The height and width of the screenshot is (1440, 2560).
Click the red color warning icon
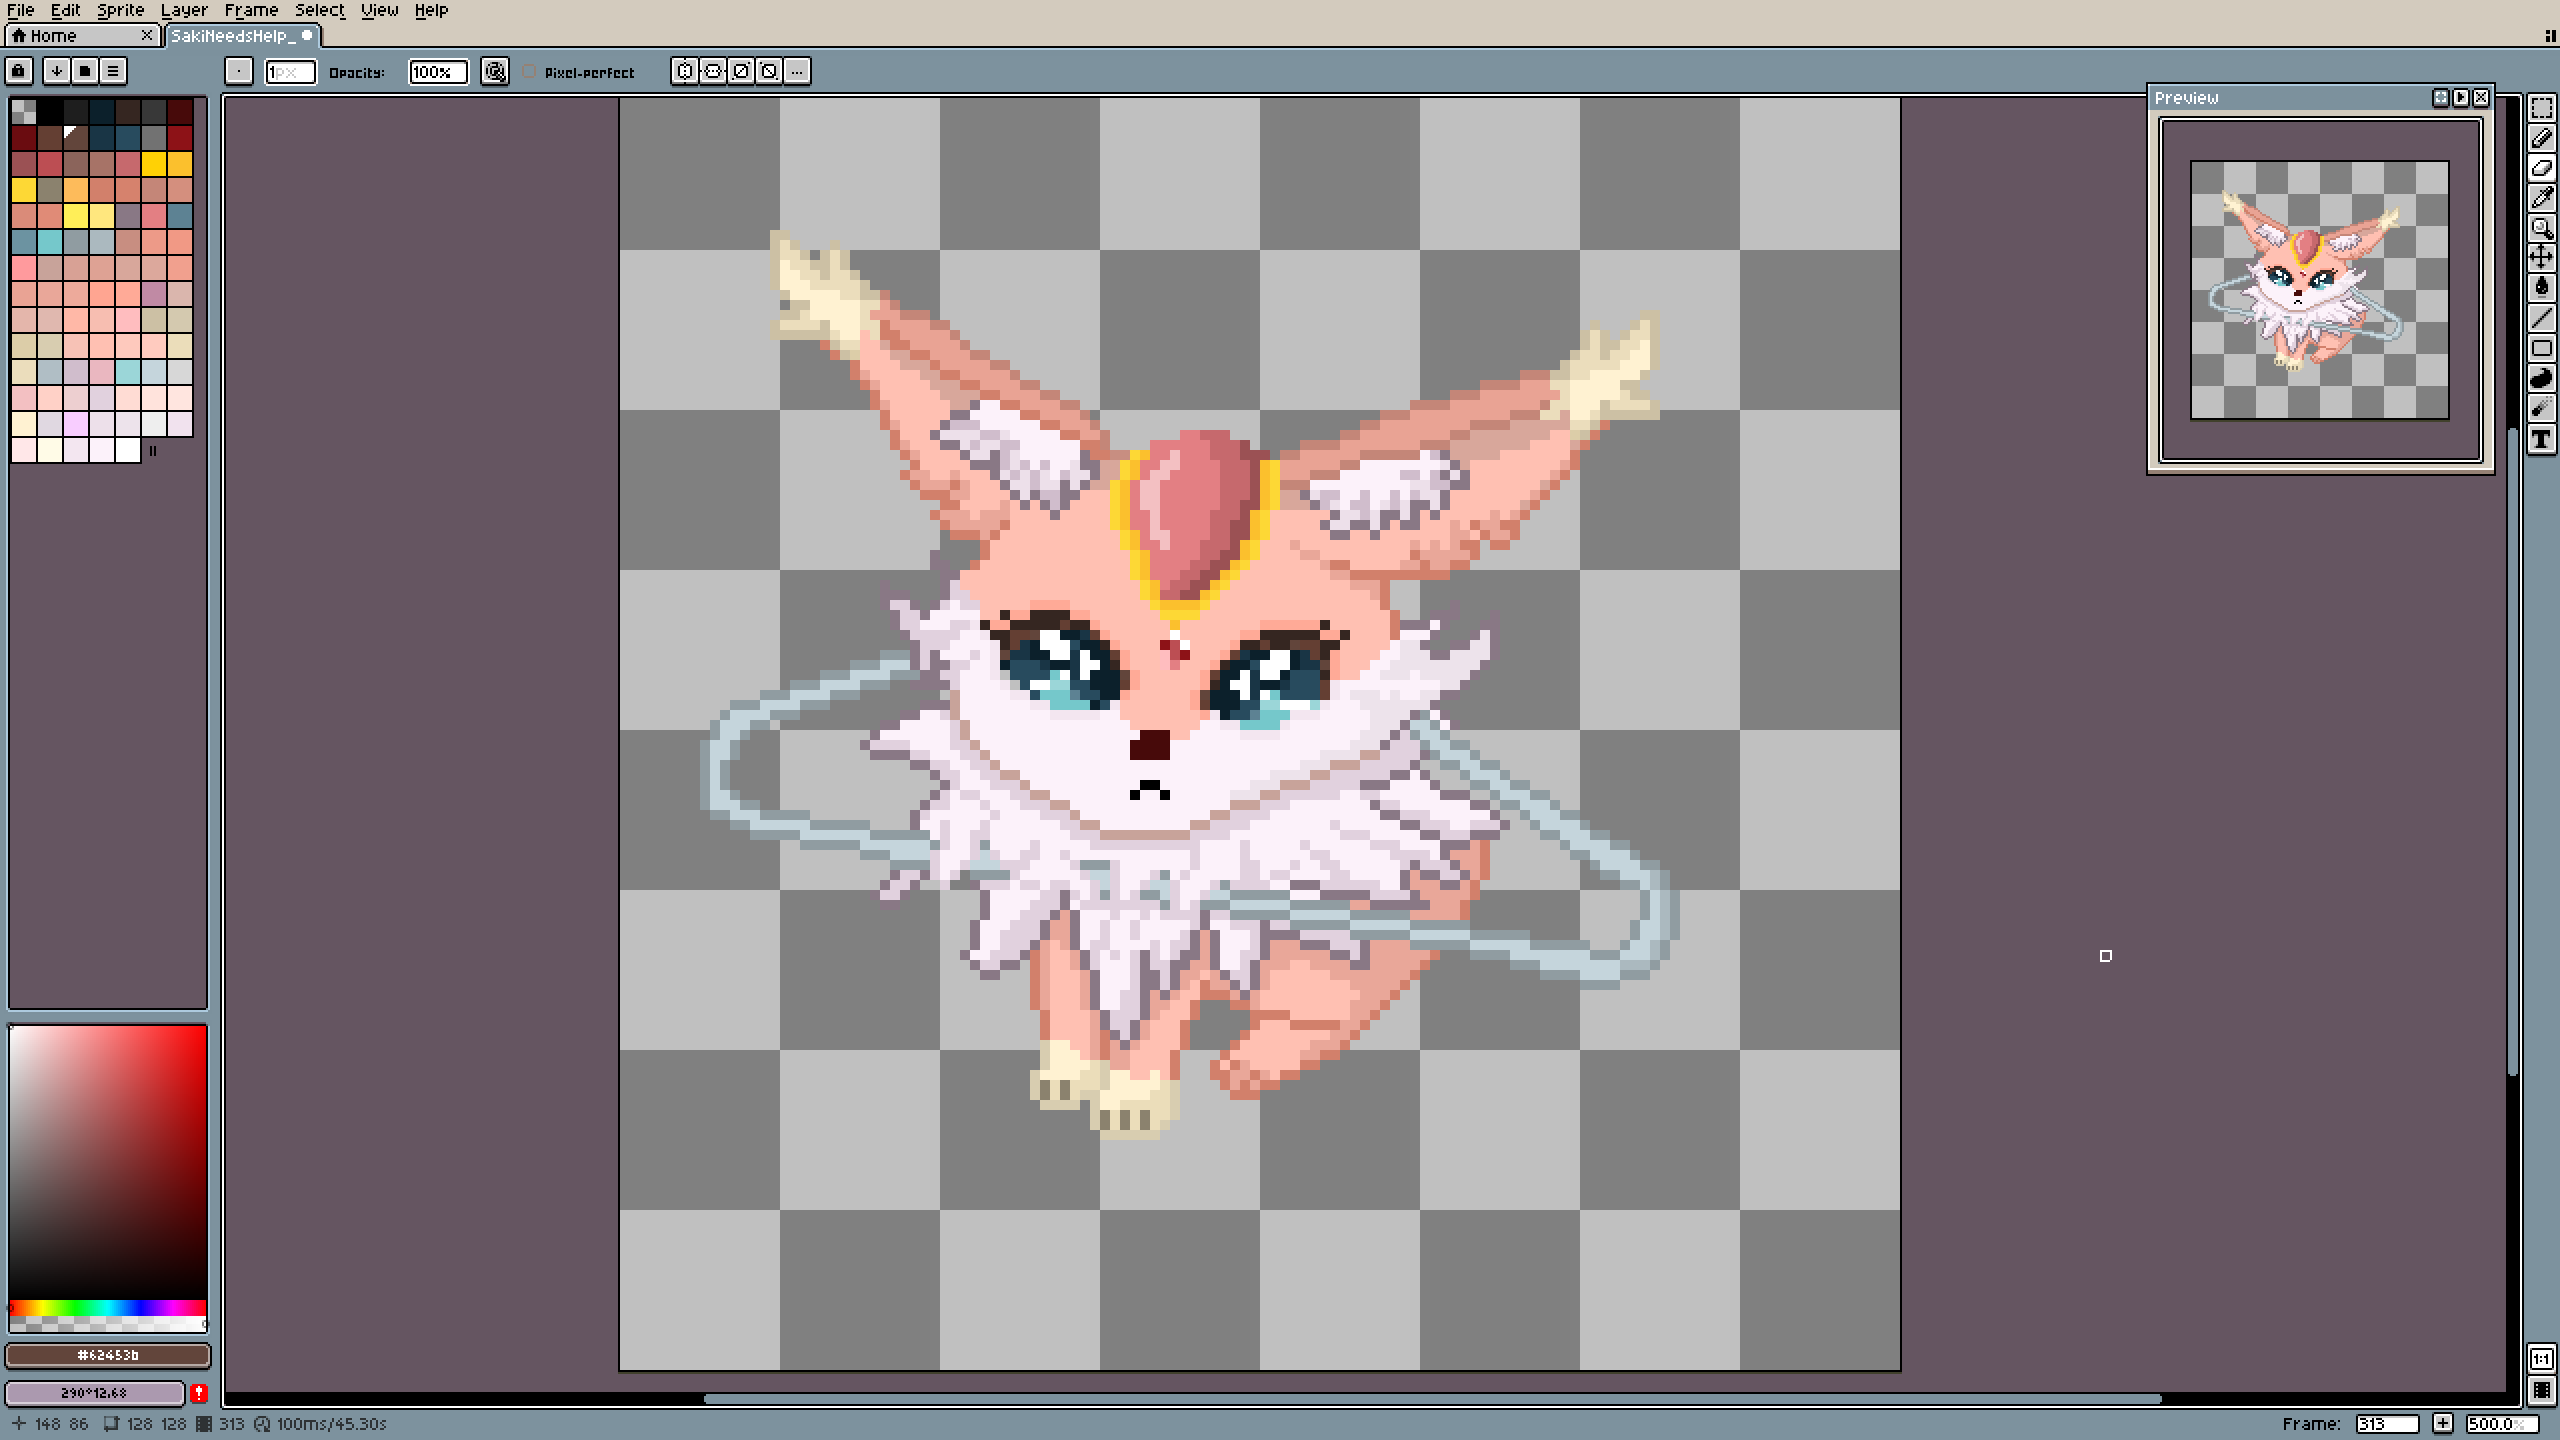click(199, 1392)
